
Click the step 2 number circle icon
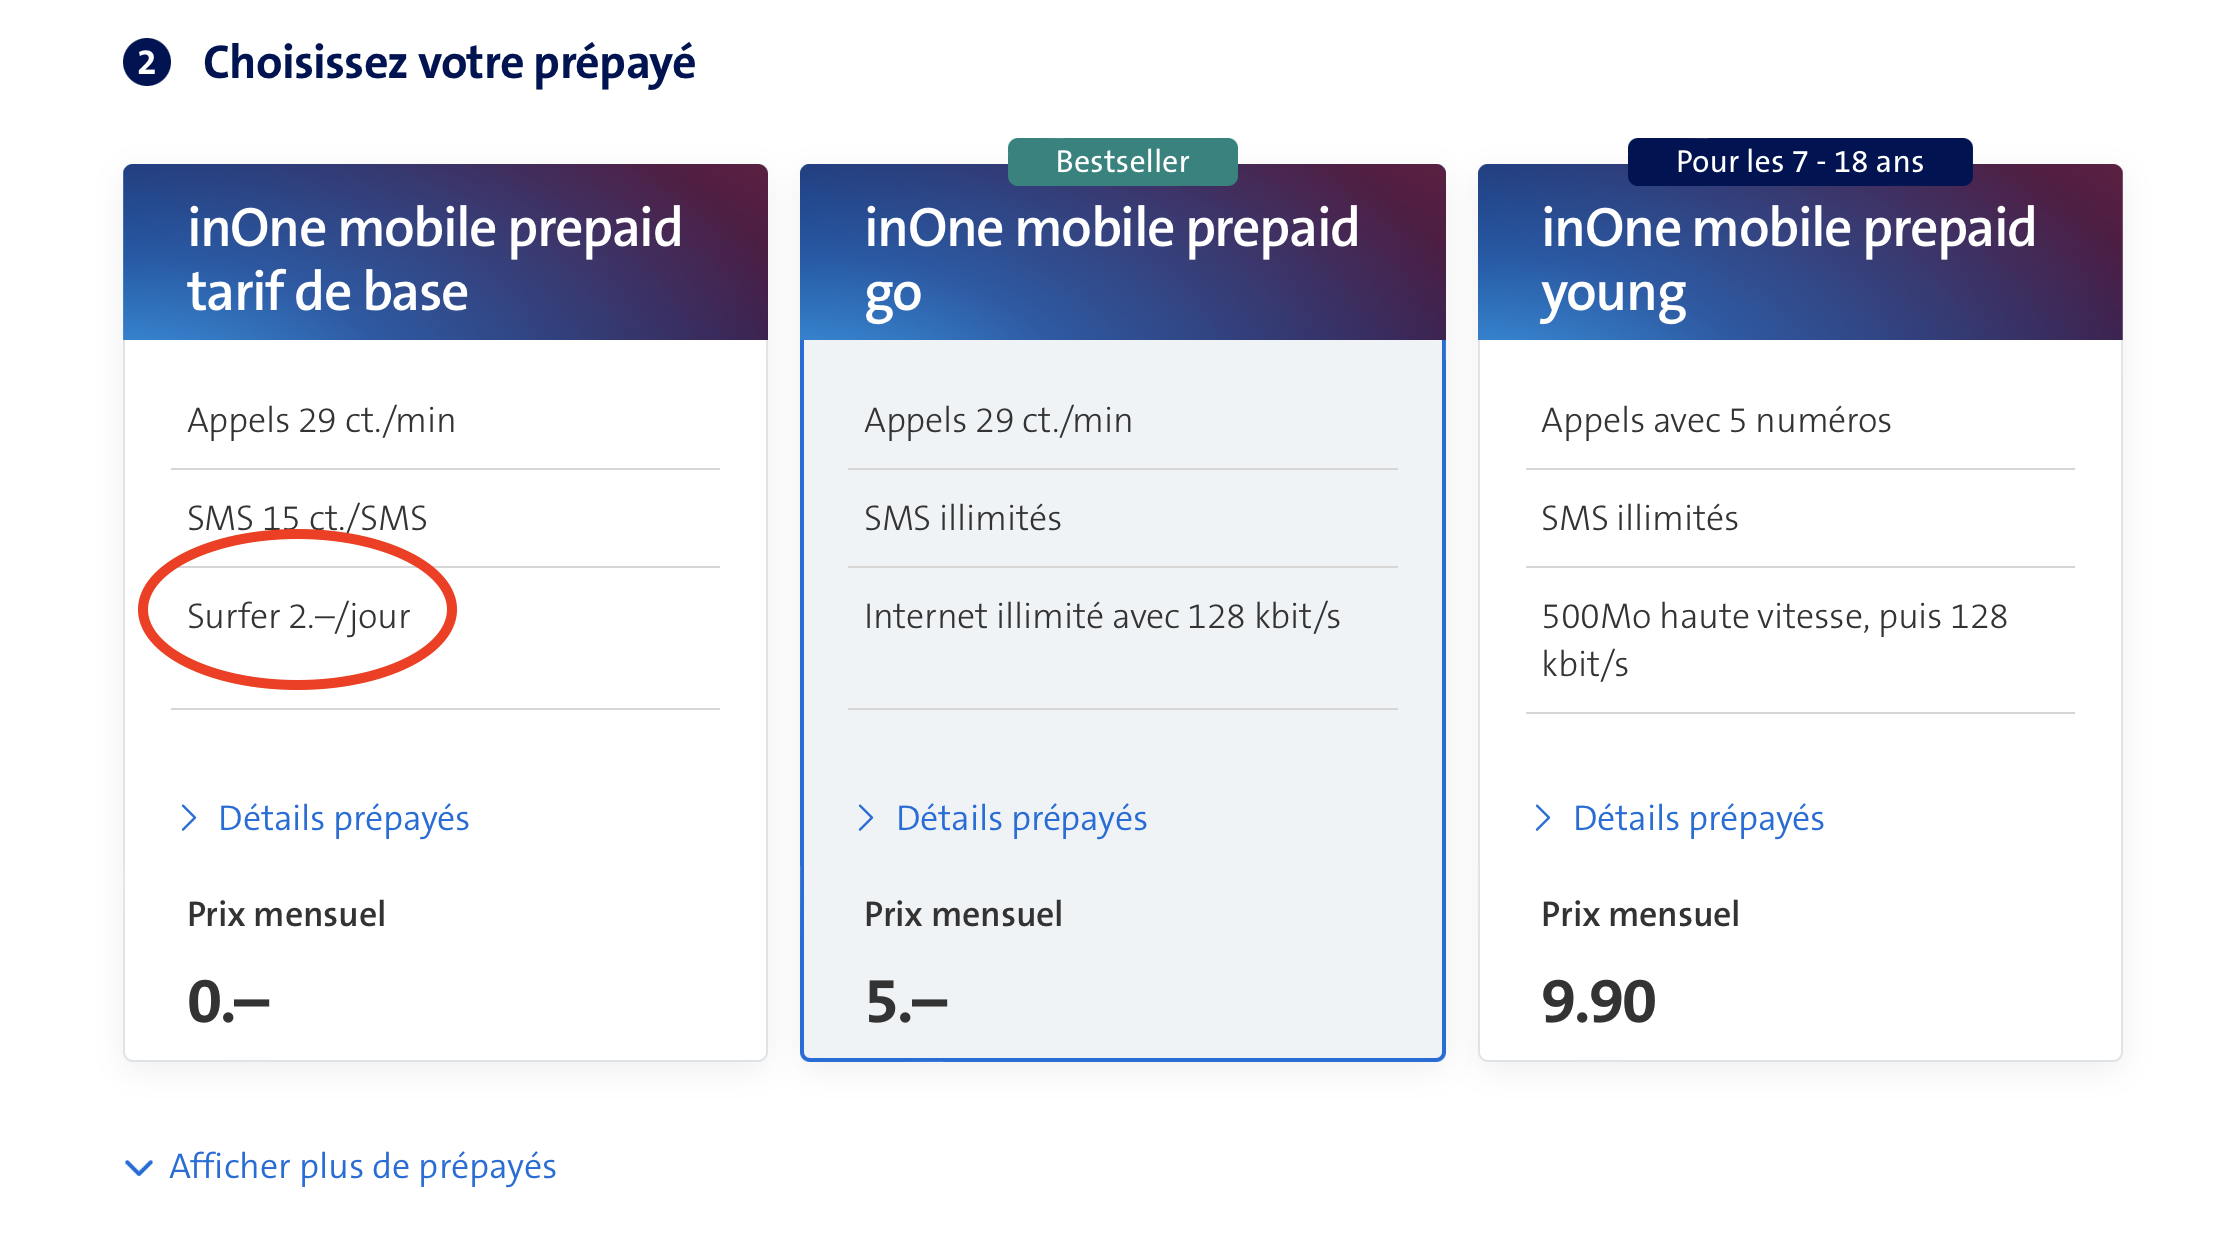147,63
